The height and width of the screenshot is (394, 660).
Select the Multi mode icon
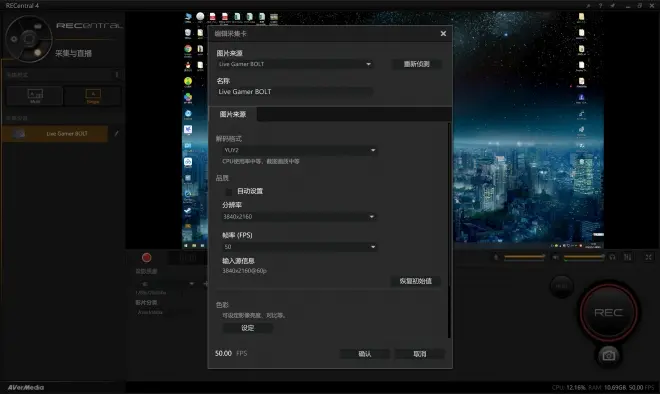(x=35, y=96)
